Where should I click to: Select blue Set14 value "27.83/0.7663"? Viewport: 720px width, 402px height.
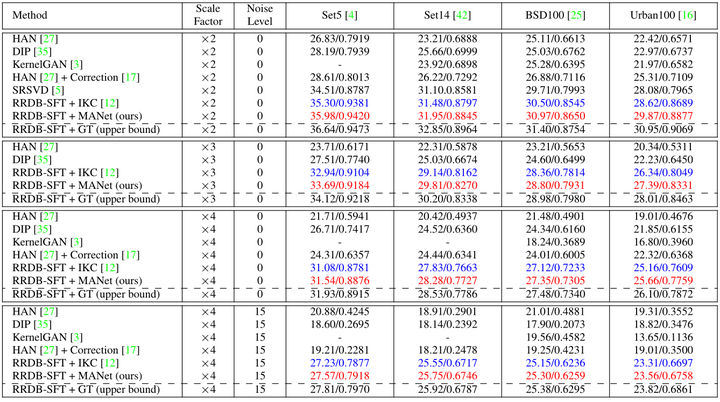[448, 268]
